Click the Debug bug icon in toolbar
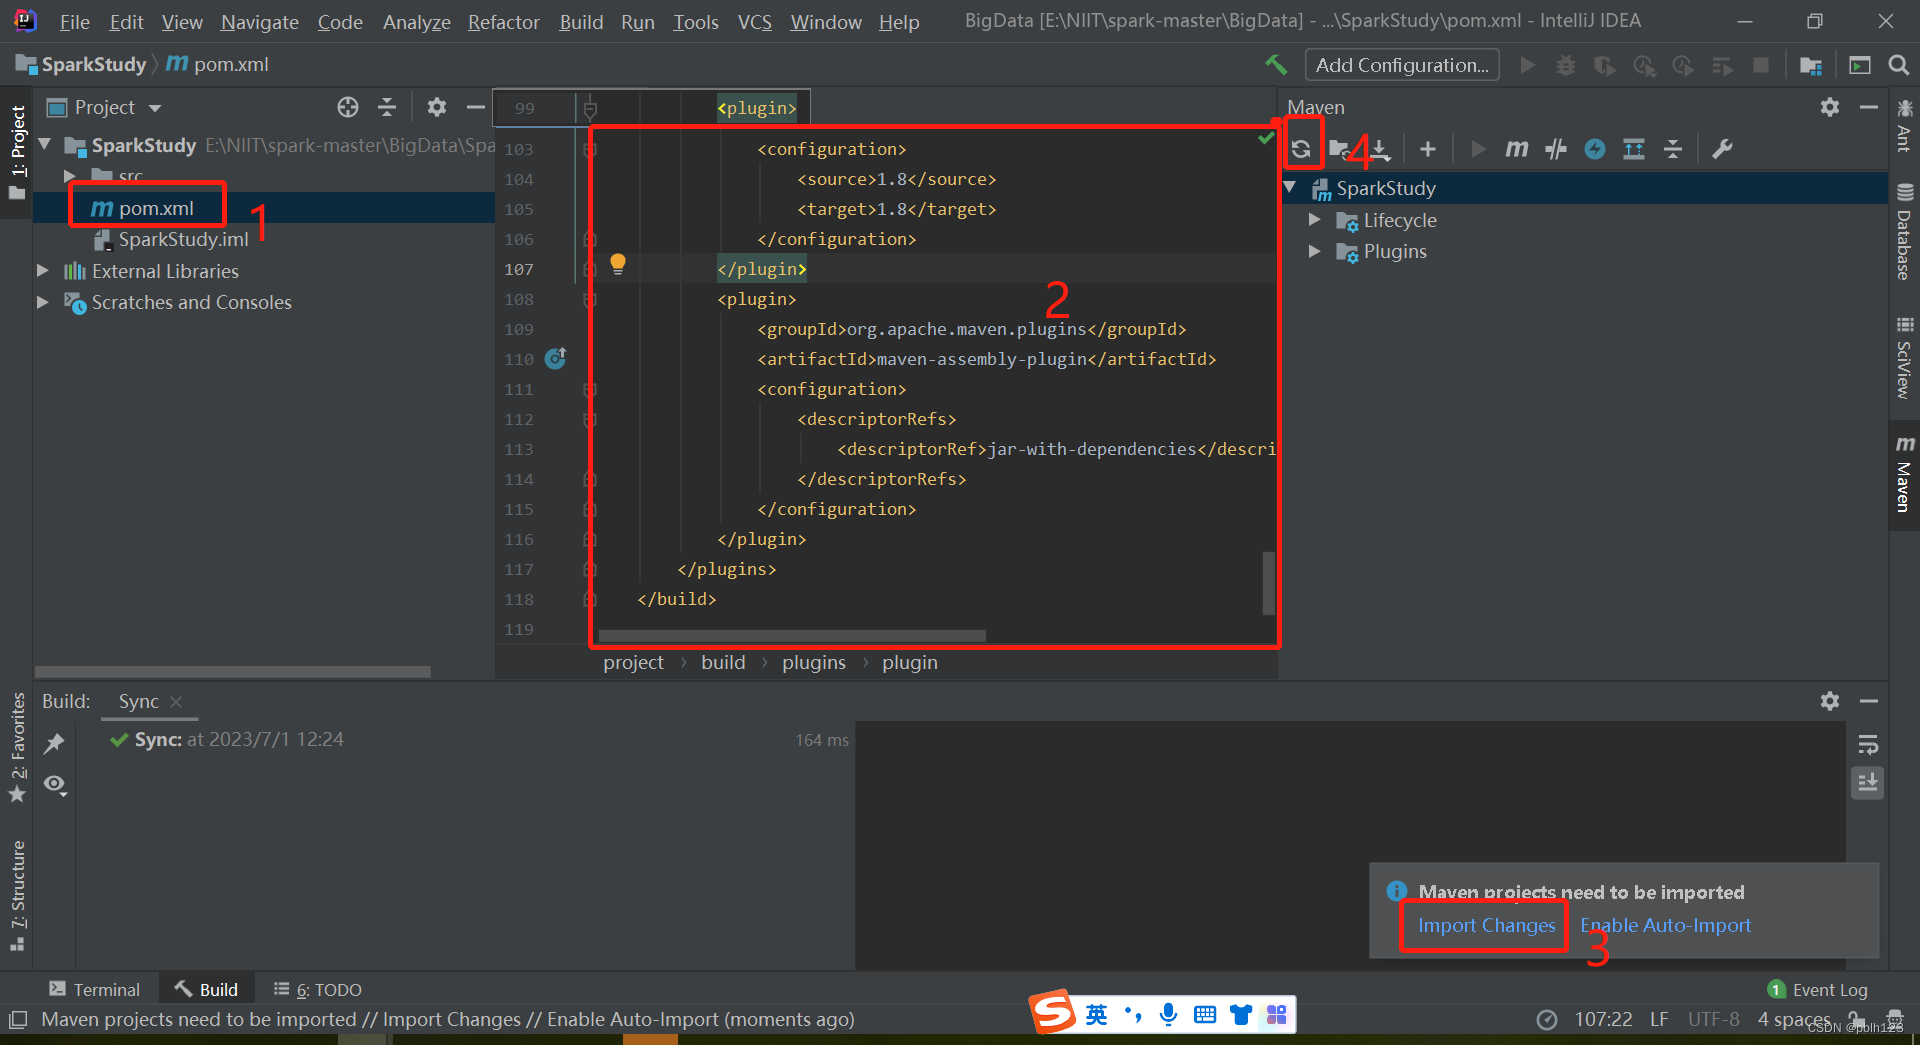Image resolution: width=1920 pixels, height=1045 pixels. [x=1566, y=65]
